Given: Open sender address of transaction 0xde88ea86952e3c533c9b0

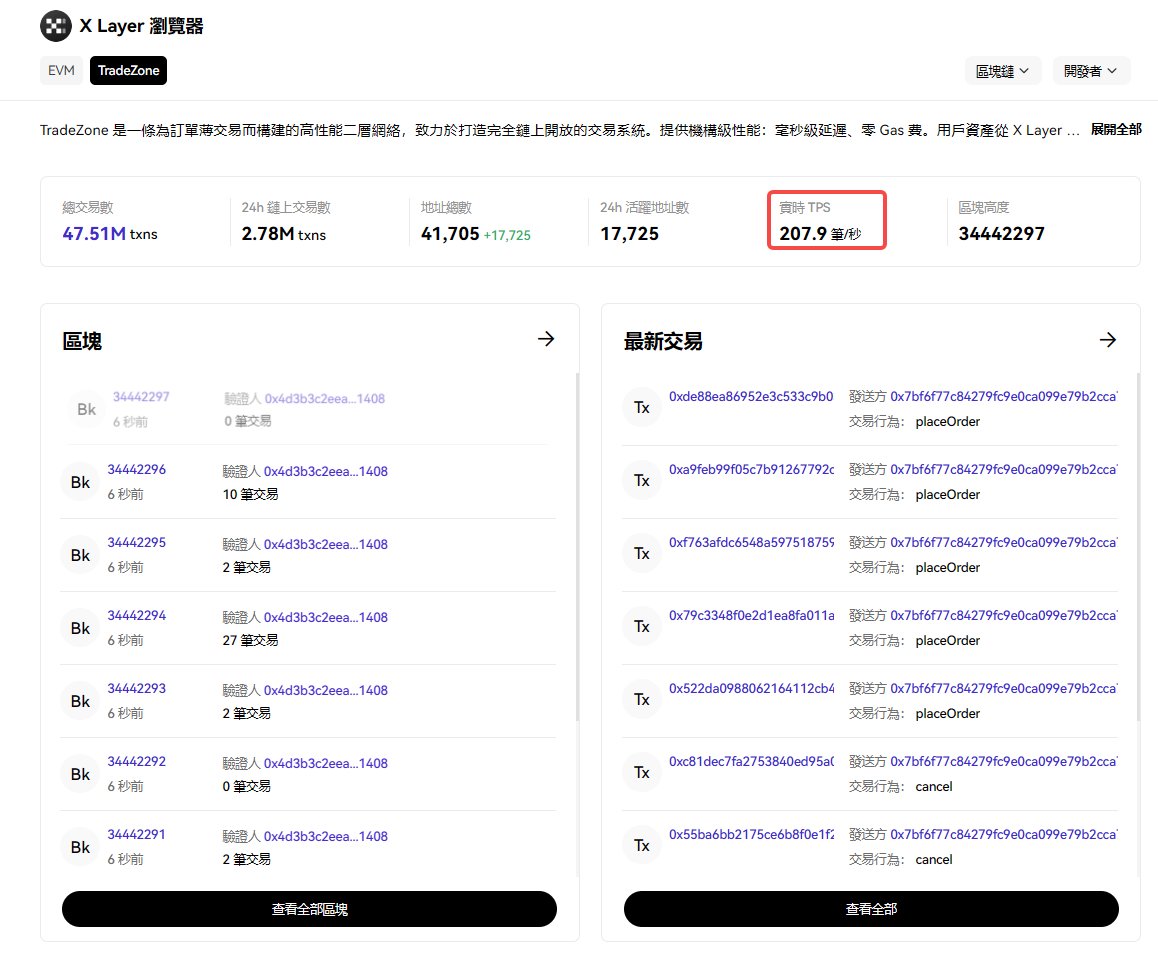Looking at the screenshot, I should pos(1004,397).
